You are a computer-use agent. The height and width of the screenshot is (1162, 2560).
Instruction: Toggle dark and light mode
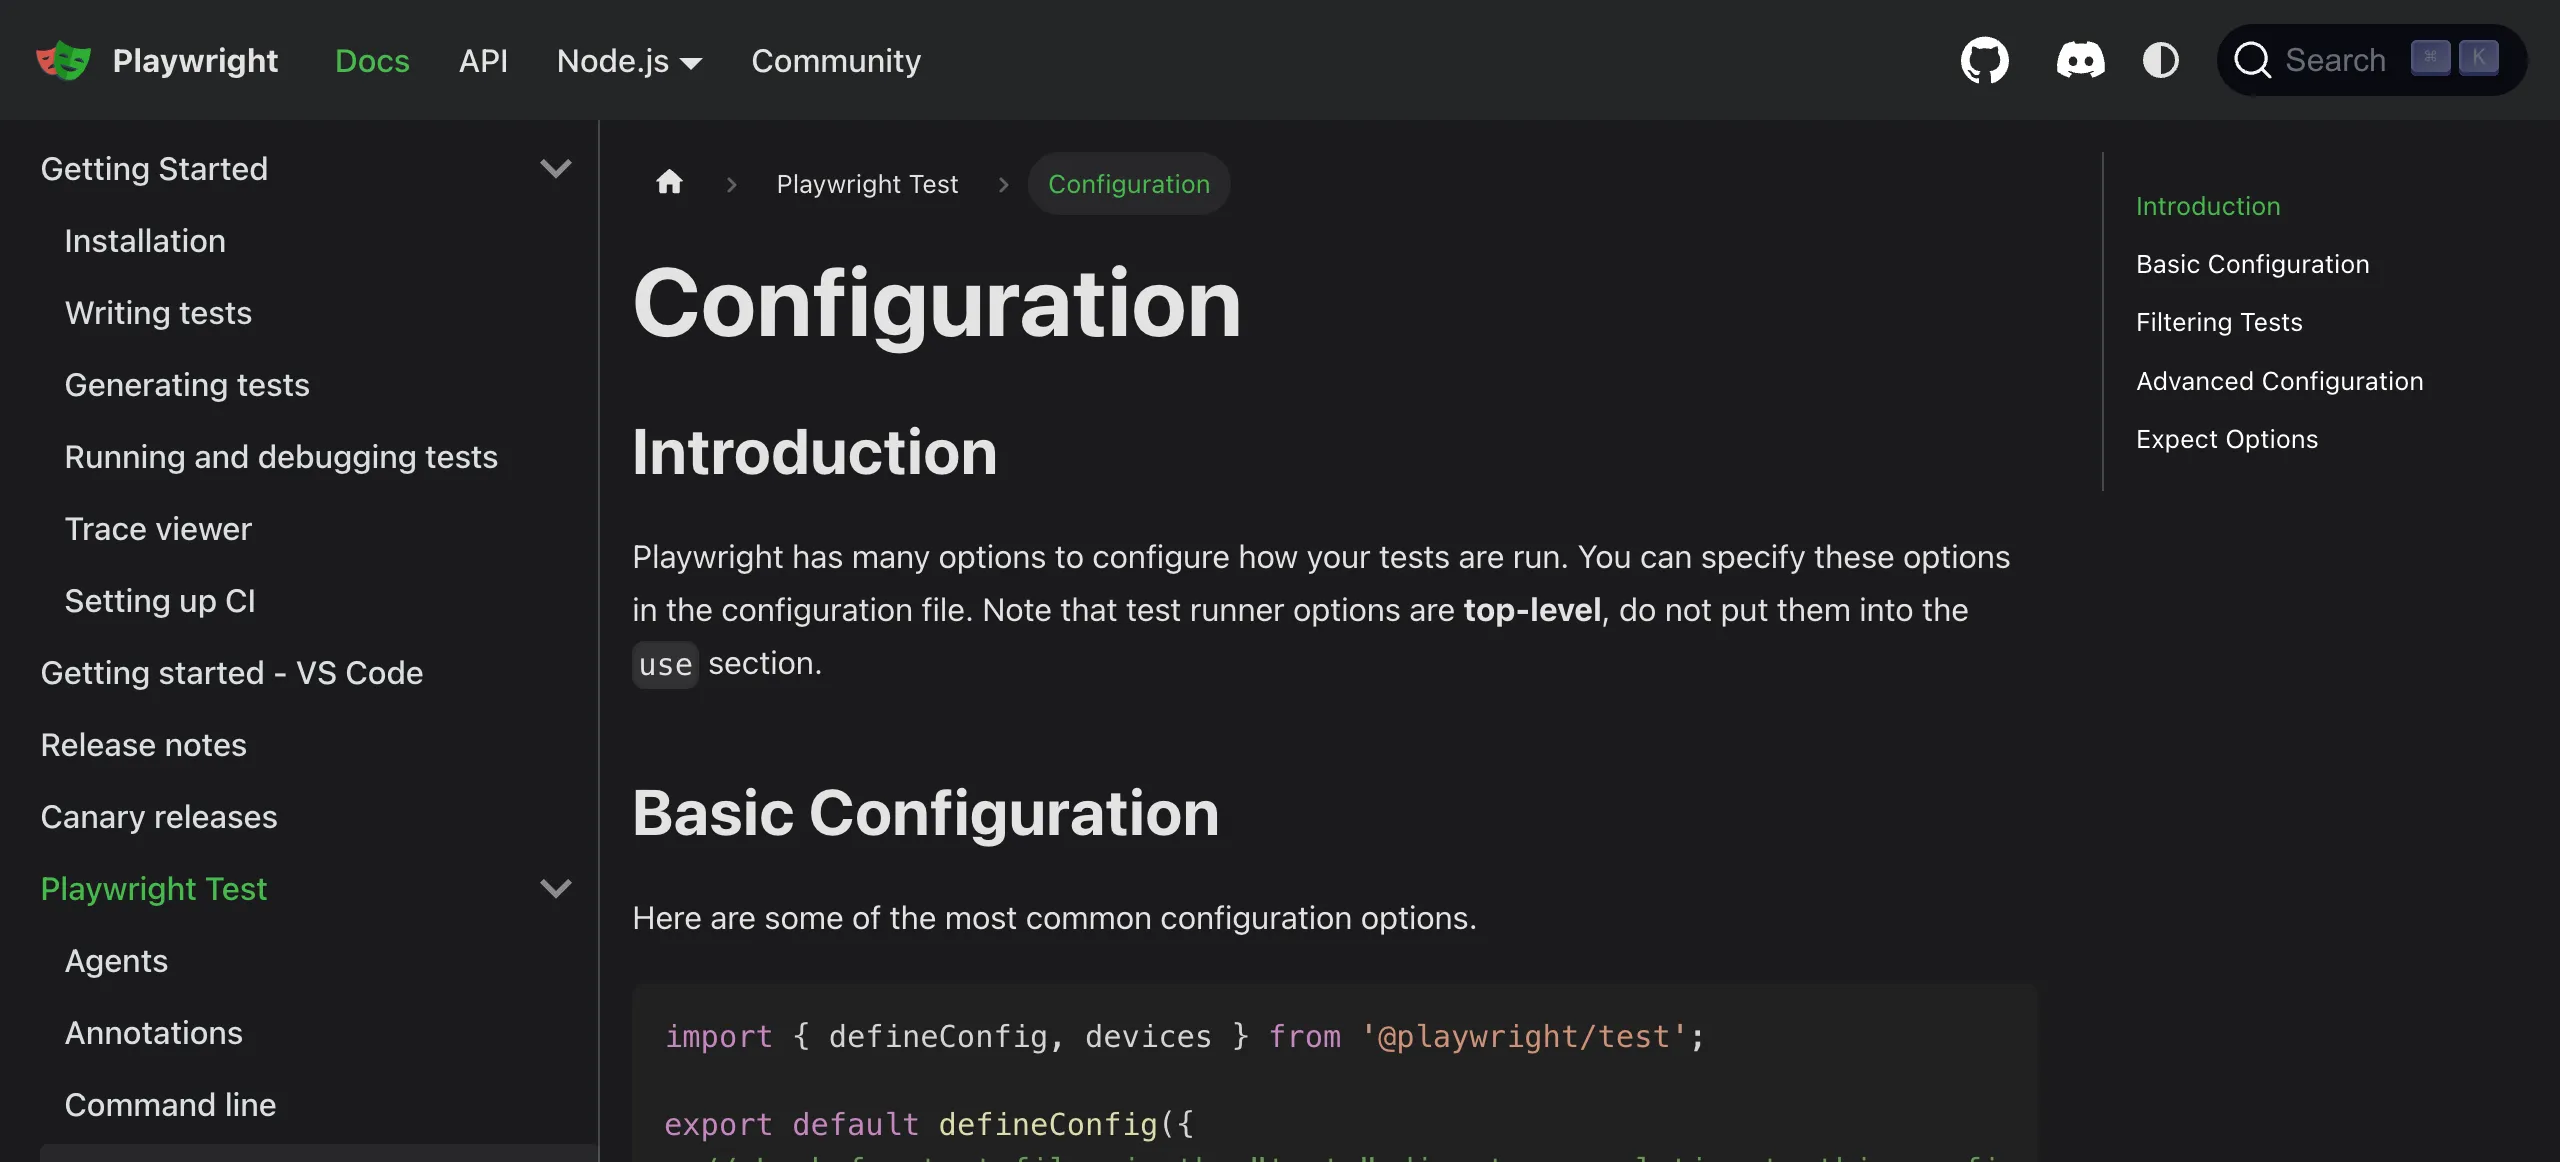tap(2160, 60)
